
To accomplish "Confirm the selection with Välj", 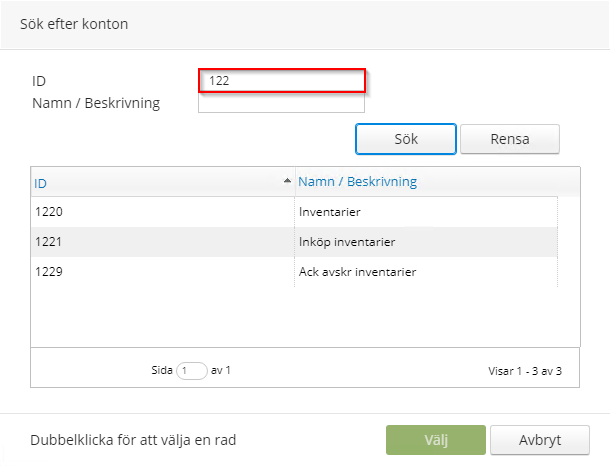I will (435, 440).
